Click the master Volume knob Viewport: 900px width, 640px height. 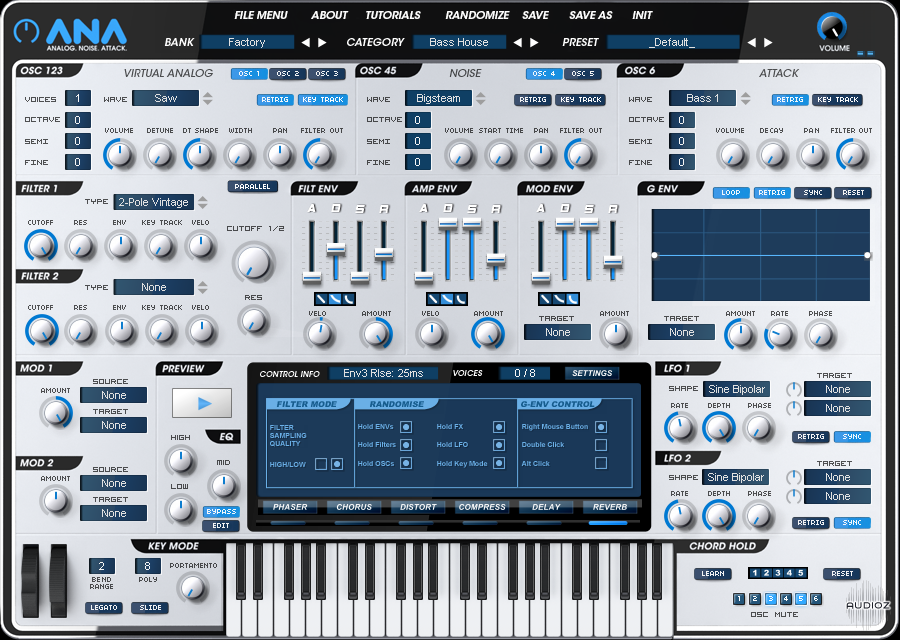tap(832, 27)
